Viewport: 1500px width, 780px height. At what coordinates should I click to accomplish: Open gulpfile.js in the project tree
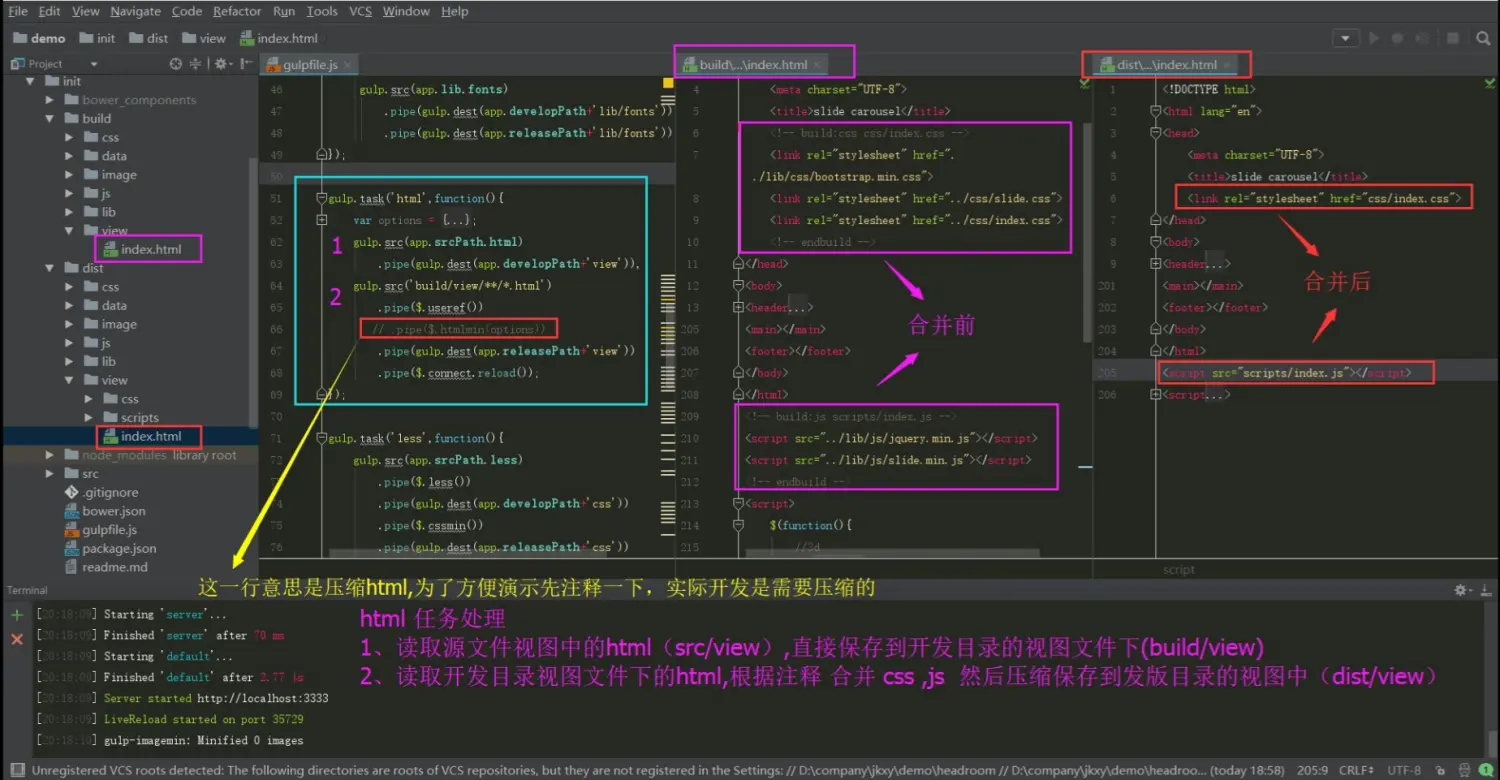point(101,530)
